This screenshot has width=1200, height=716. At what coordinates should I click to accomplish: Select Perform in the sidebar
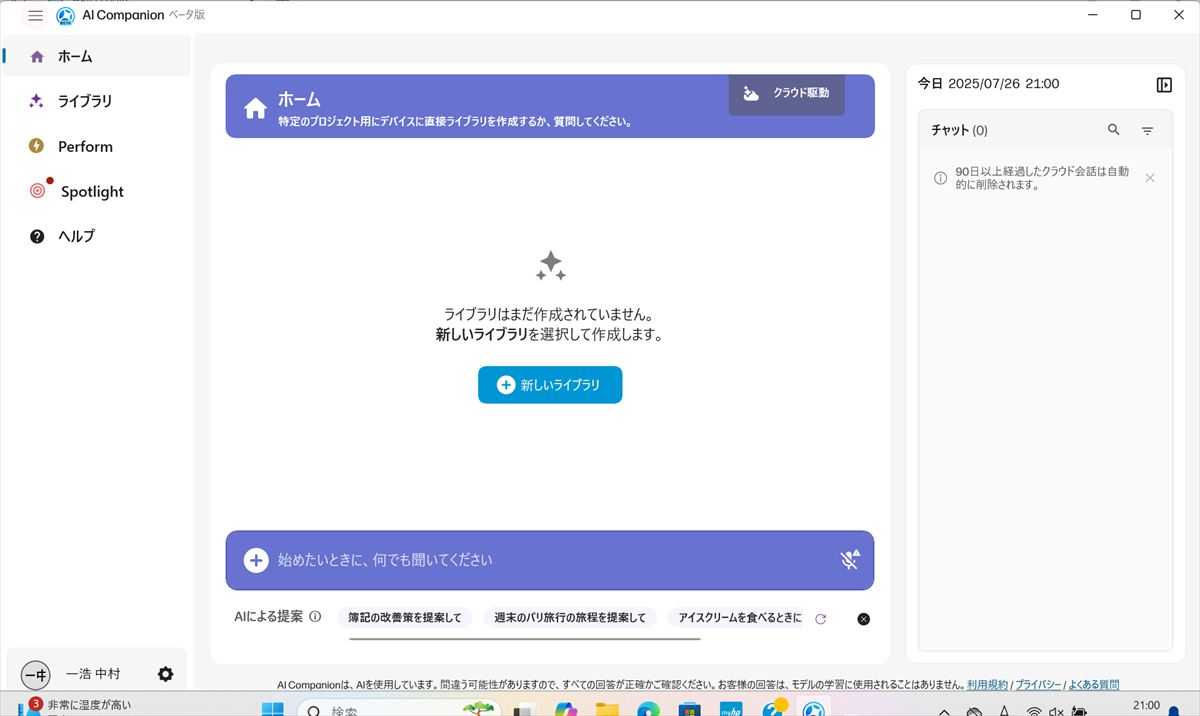point(97,146)
